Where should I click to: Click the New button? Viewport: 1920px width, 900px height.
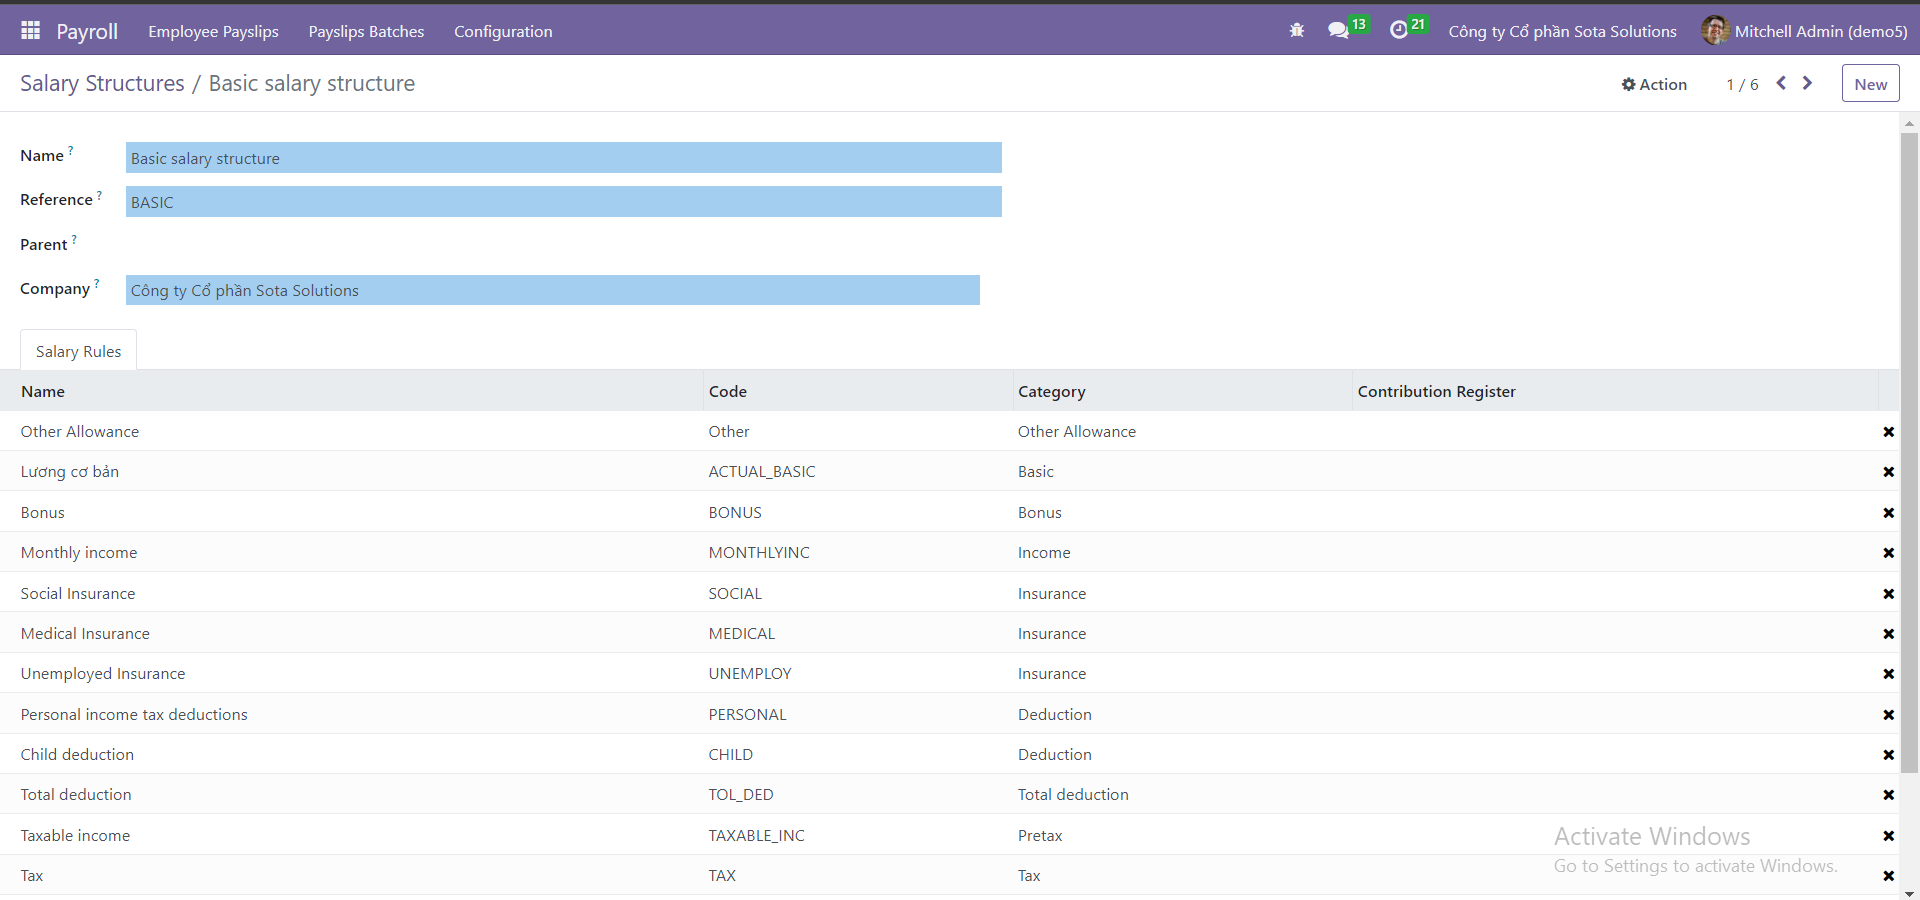pyautogui.click(x=1870, y=84)
